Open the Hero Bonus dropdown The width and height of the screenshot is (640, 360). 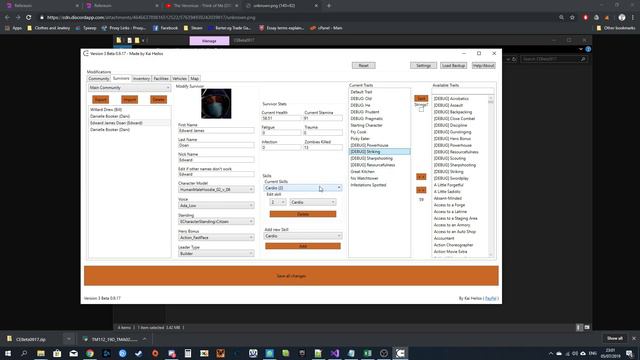pyautogui.click(x=216, y=238)
